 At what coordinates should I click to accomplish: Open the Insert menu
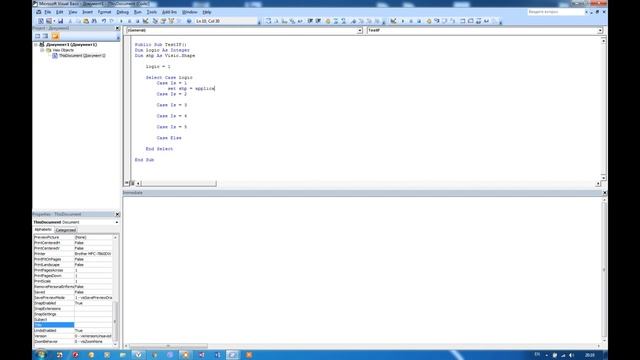87,12
